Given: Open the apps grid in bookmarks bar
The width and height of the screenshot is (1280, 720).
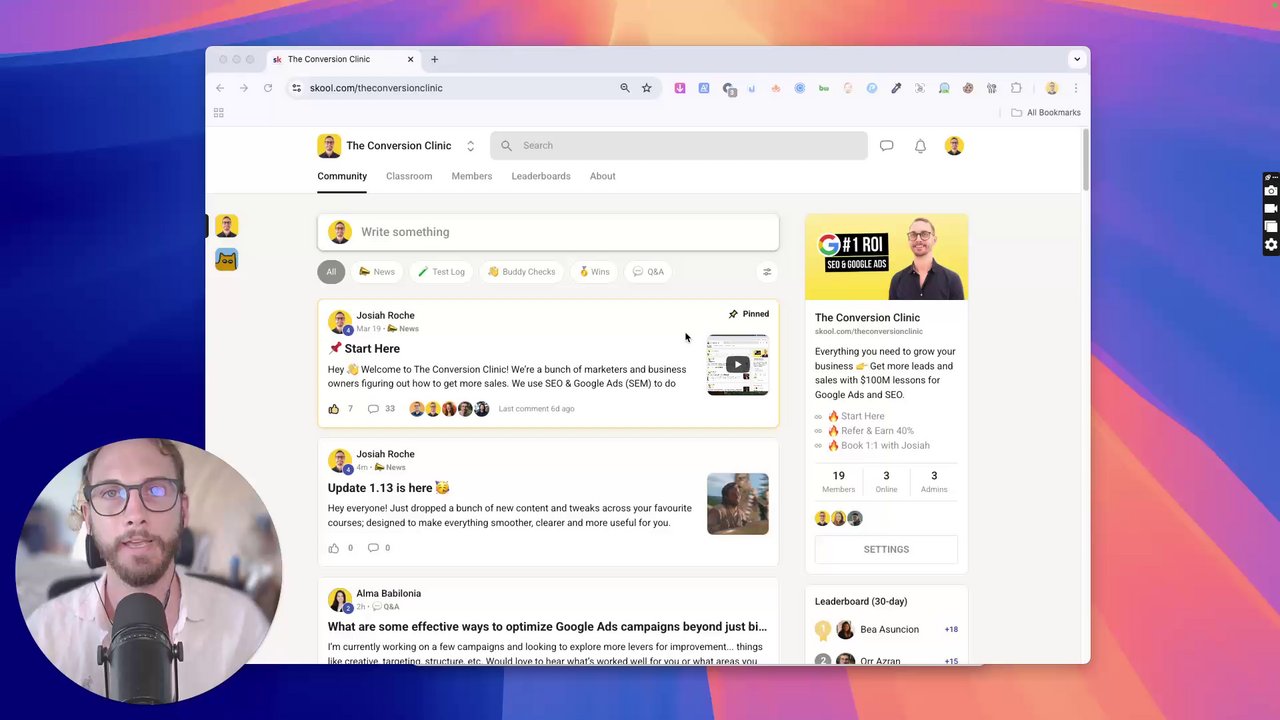Looking at the screenshot, I should click(x=218, y=113).
